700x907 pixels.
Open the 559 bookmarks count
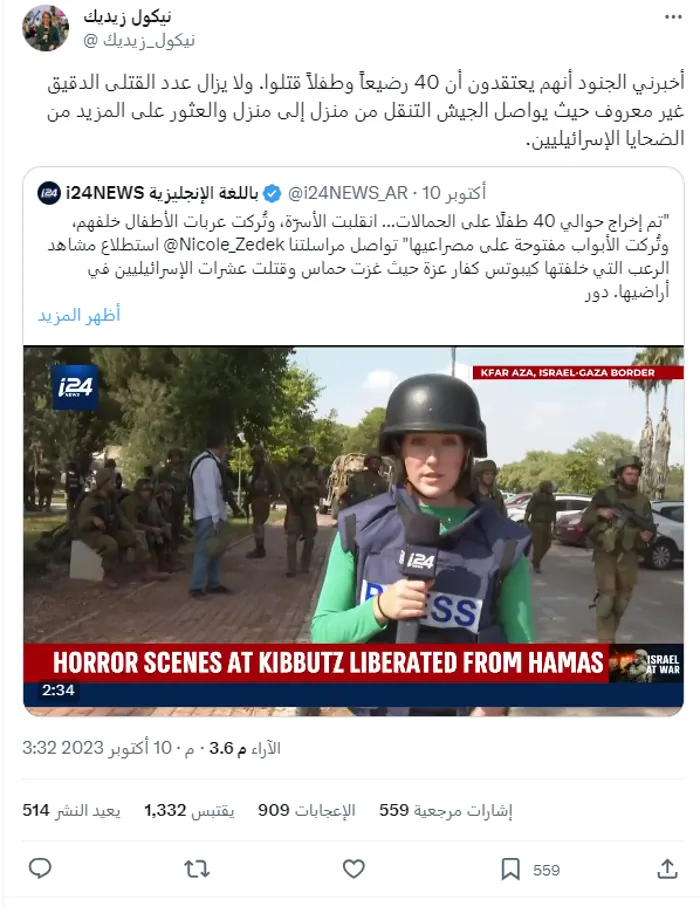[x=446, y=810]
